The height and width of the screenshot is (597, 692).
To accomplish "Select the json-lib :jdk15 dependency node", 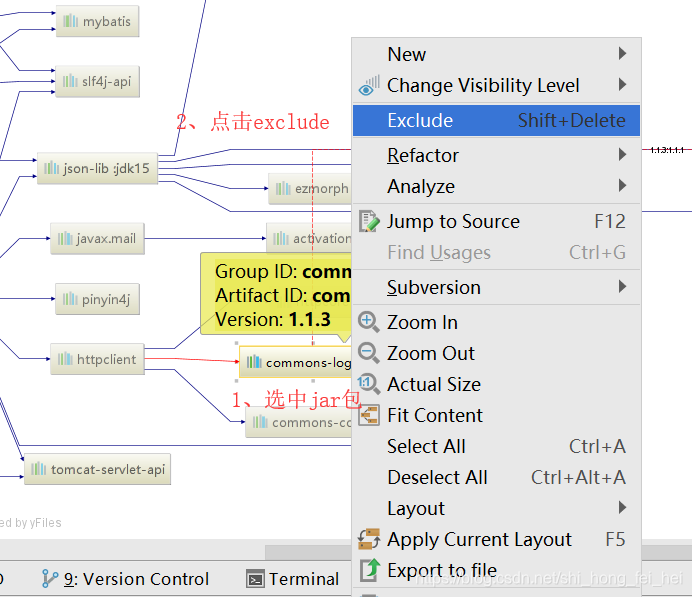I will click(x=98, y=168).
